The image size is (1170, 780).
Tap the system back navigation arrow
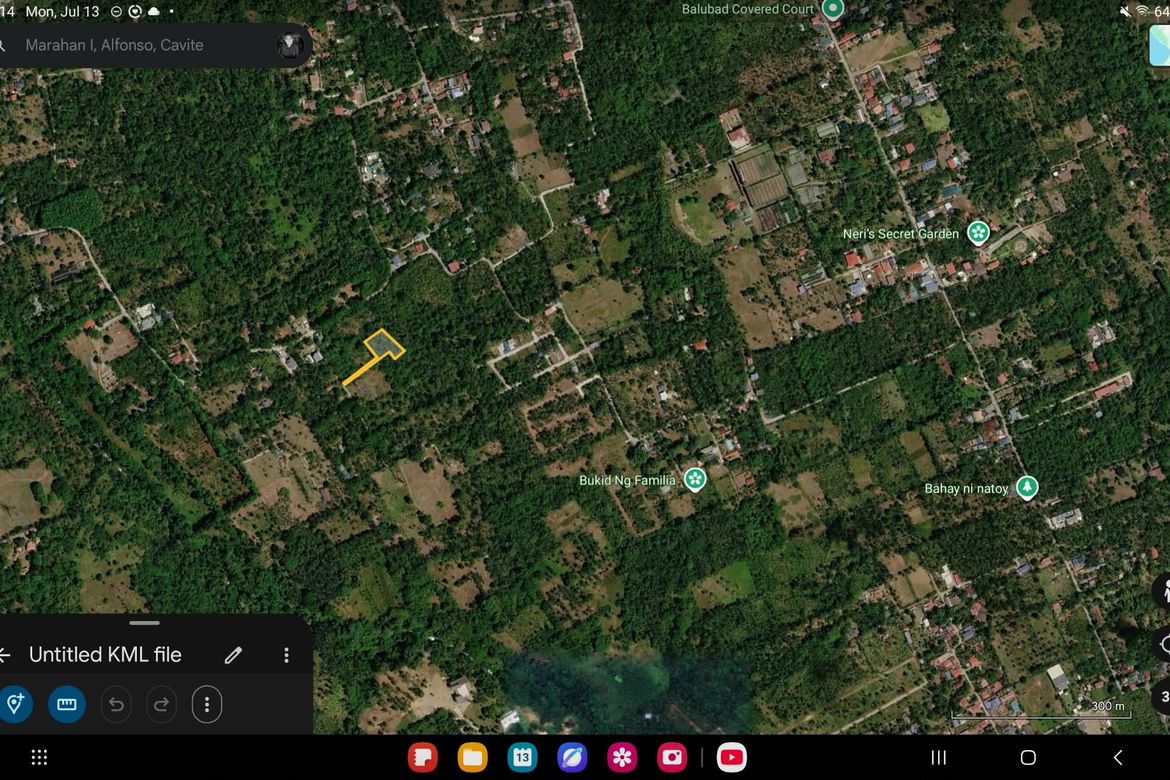pos(1118,758)
